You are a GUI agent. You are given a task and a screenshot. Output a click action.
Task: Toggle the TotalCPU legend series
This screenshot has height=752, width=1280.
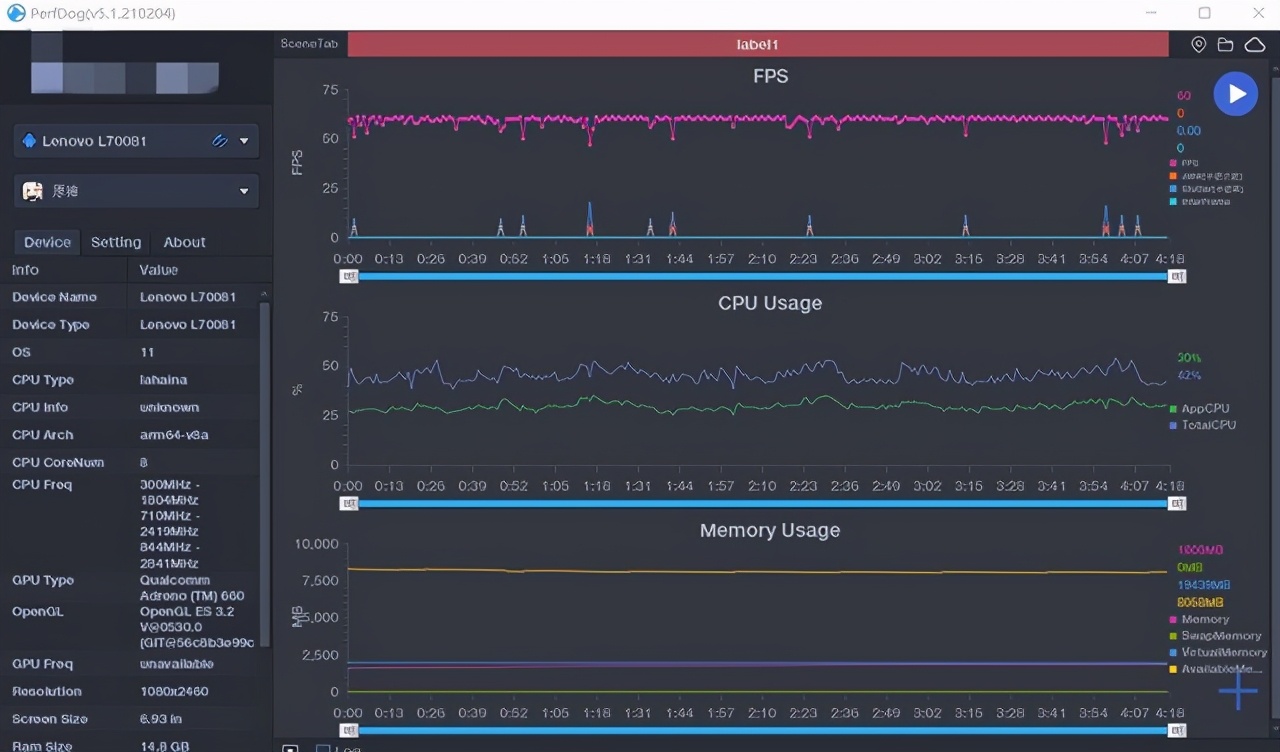click(1203, 425)
